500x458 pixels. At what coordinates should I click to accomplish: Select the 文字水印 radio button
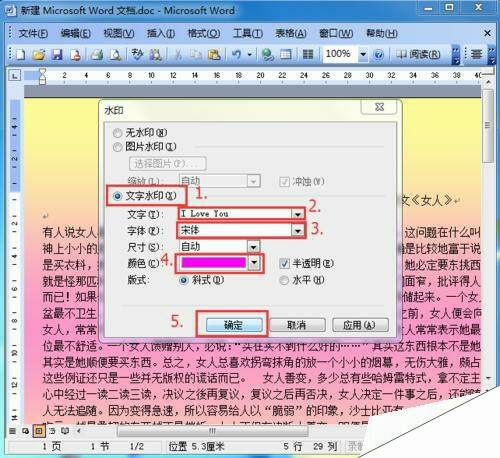(117, 196)
